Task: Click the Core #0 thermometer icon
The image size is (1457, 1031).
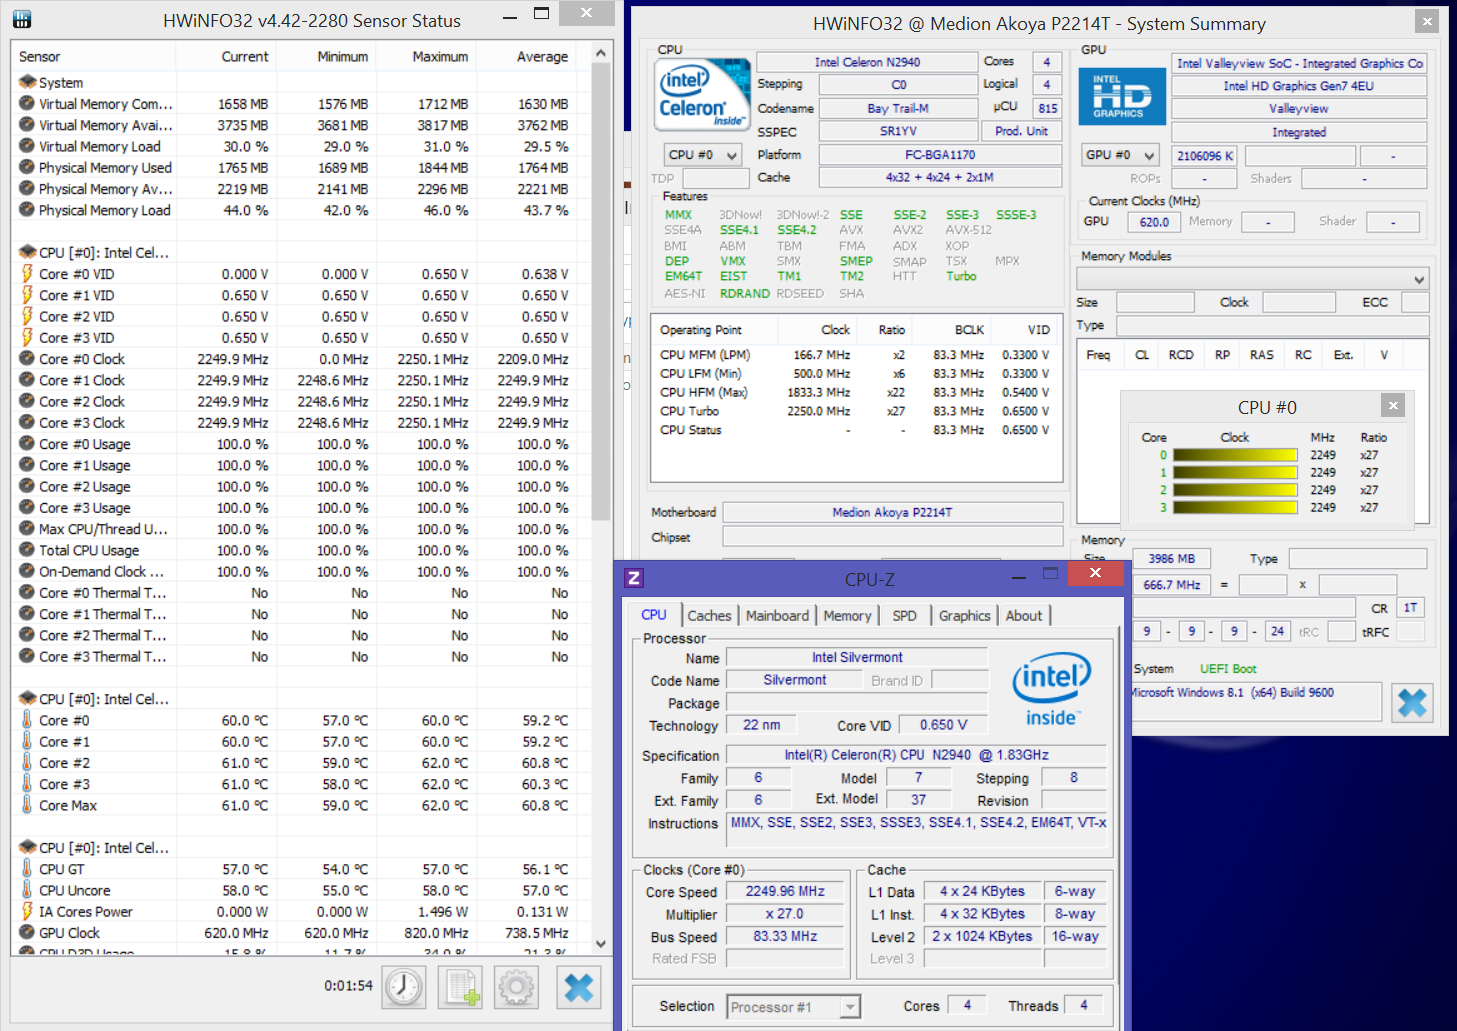Action: [27, 720]
